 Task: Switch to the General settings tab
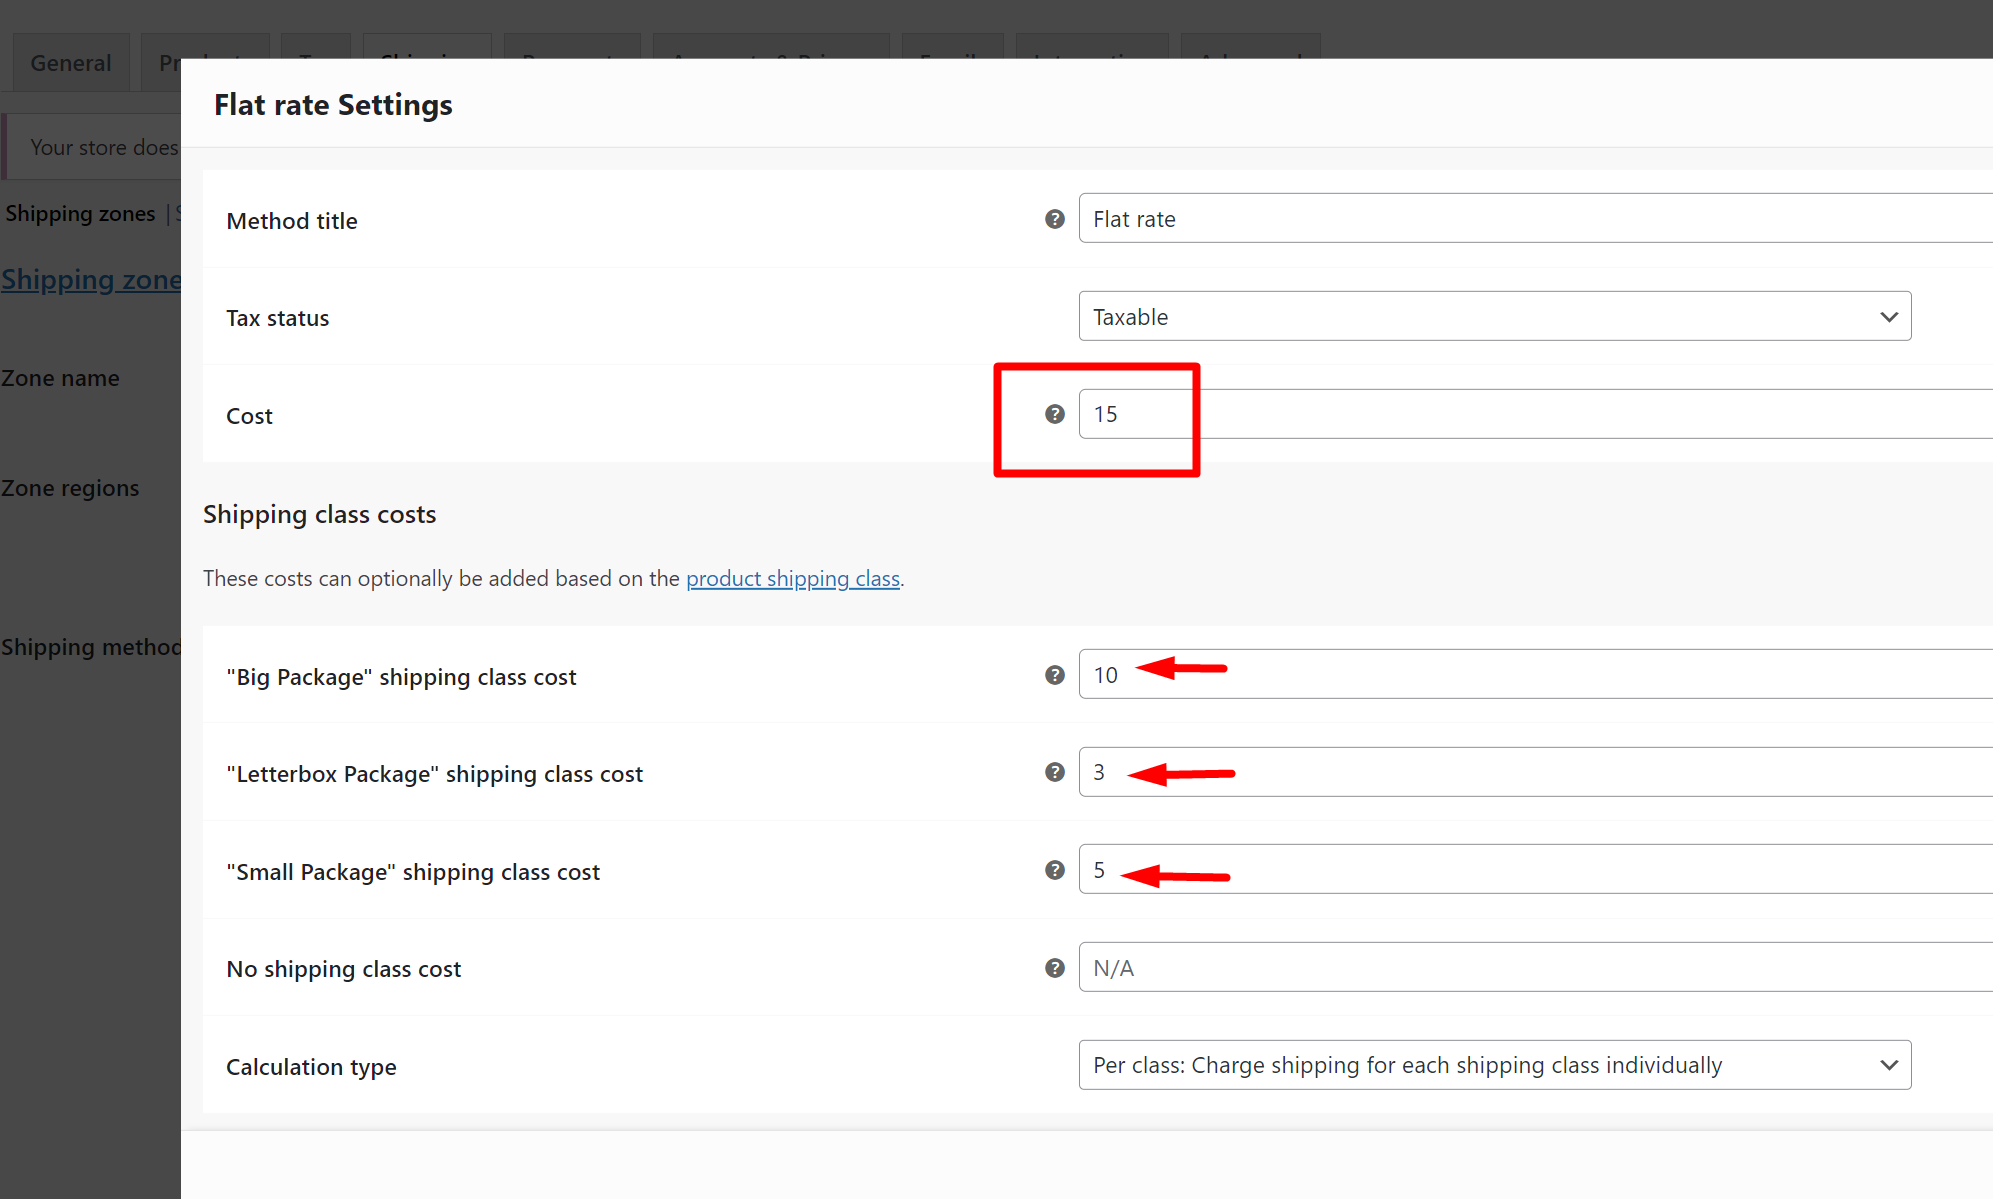pyautogui.click(x=70, y=62)
